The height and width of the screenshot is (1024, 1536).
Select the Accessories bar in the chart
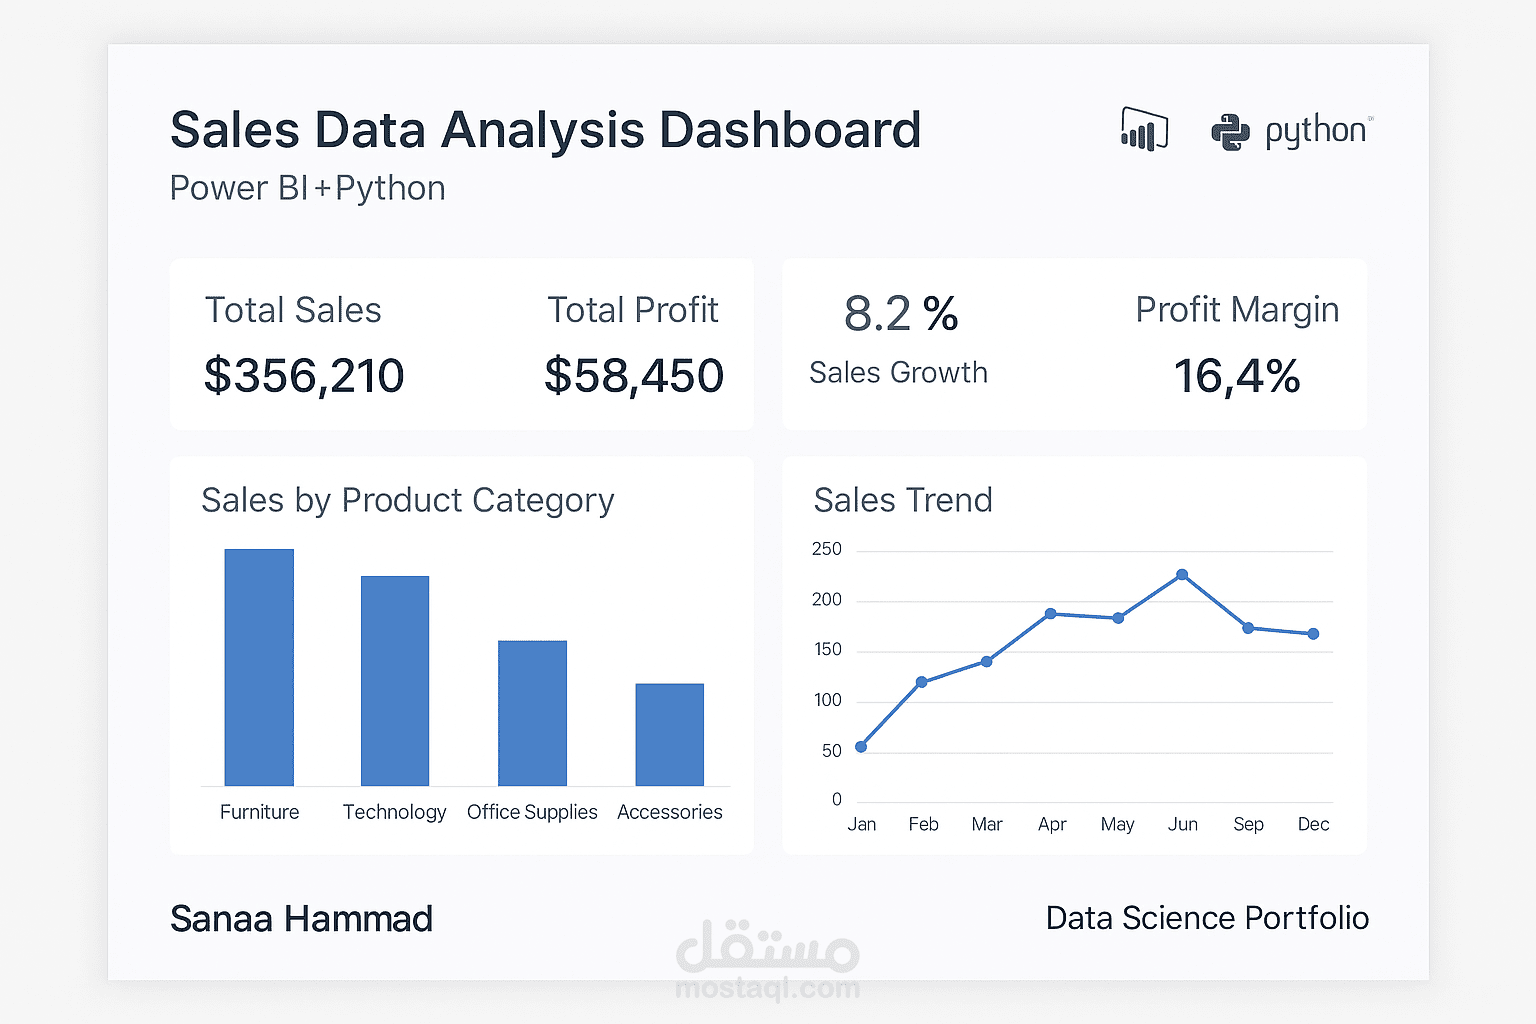click(670, 735)
